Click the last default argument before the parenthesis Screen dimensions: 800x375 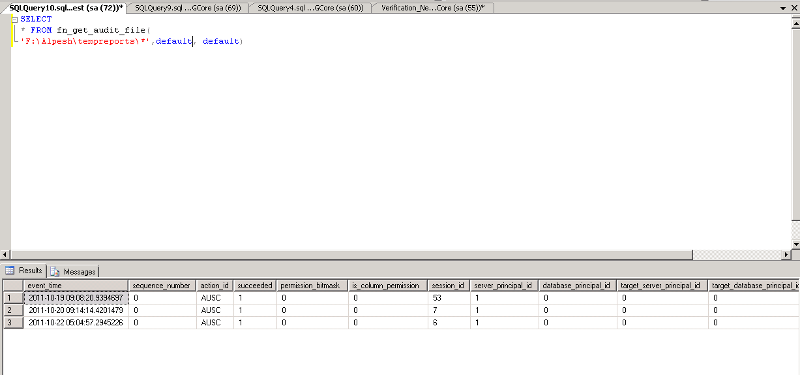tap(220, 41)
